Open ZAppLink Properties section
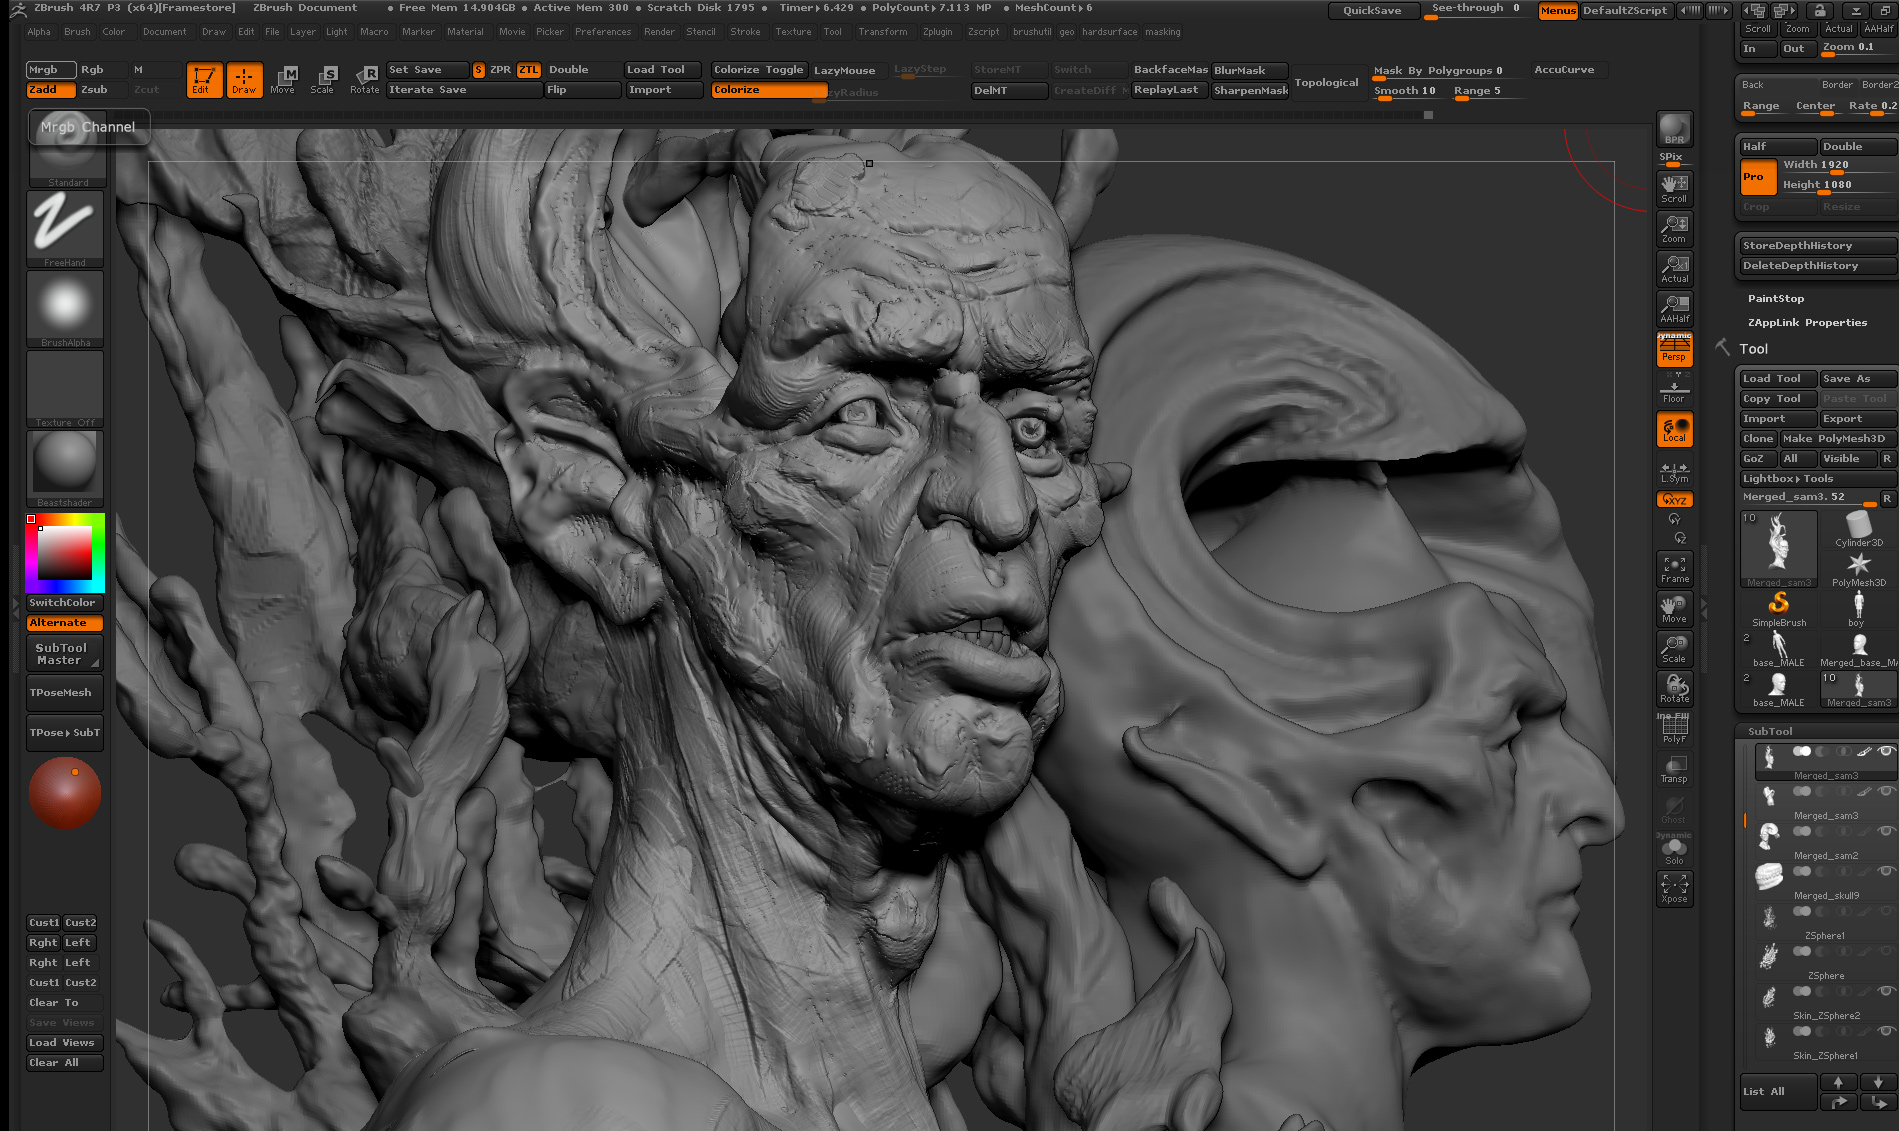The height and width of the screenshot is (1131, 1899). (x=1807, y=323)
